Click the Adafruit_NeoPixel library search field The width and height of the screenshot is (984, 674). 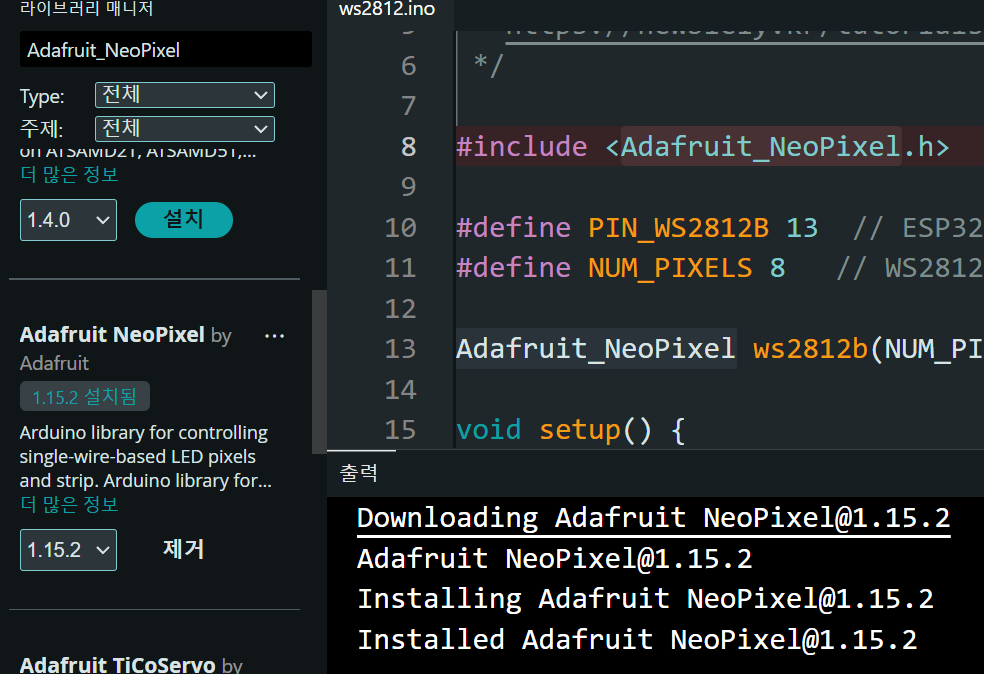click(x=166, y=50)
